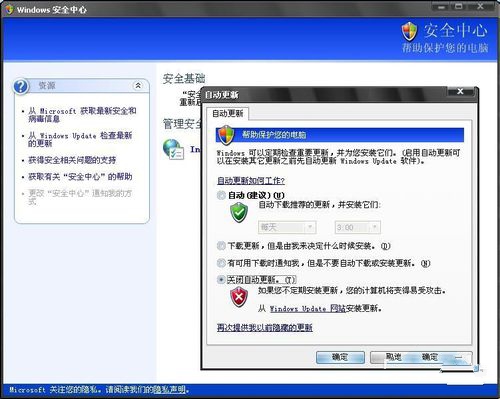The height and width of the screenshot is (399, 500).
Task: Switch to the 自动更新 tab
Action: pyautogui.click(x=228, y=114)
